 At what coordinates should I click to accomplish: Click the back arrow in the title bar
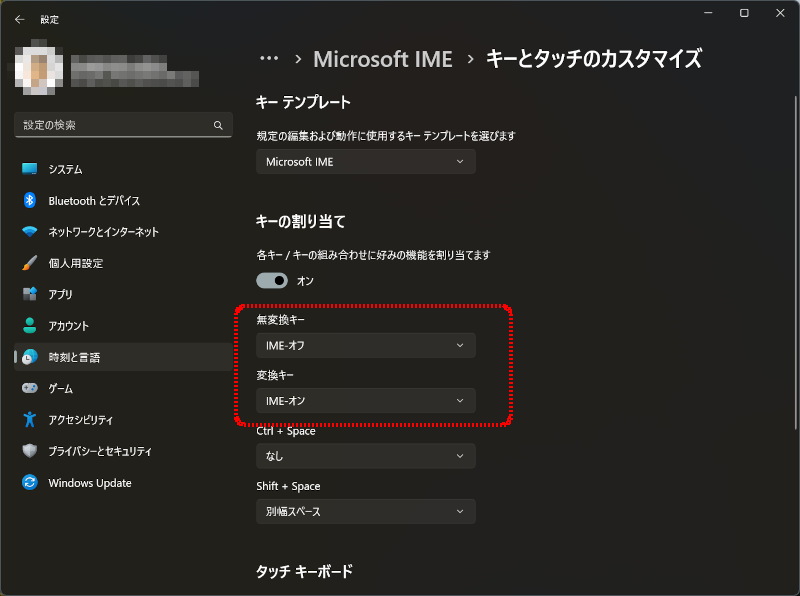point(20,19)
